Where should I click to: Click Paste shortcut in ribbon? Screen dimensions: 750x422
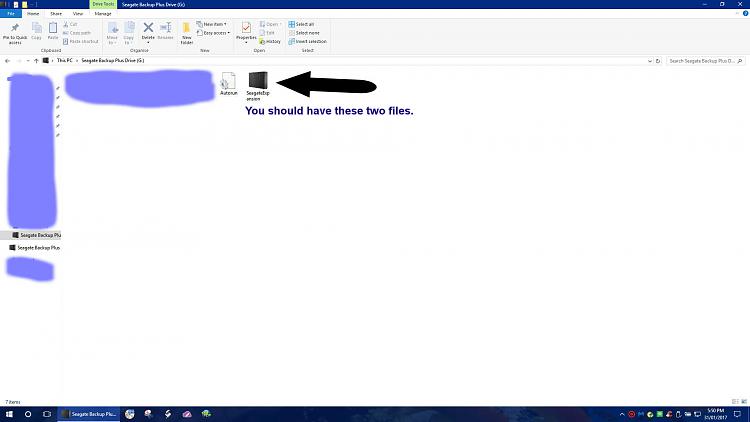tap(80, 42)
